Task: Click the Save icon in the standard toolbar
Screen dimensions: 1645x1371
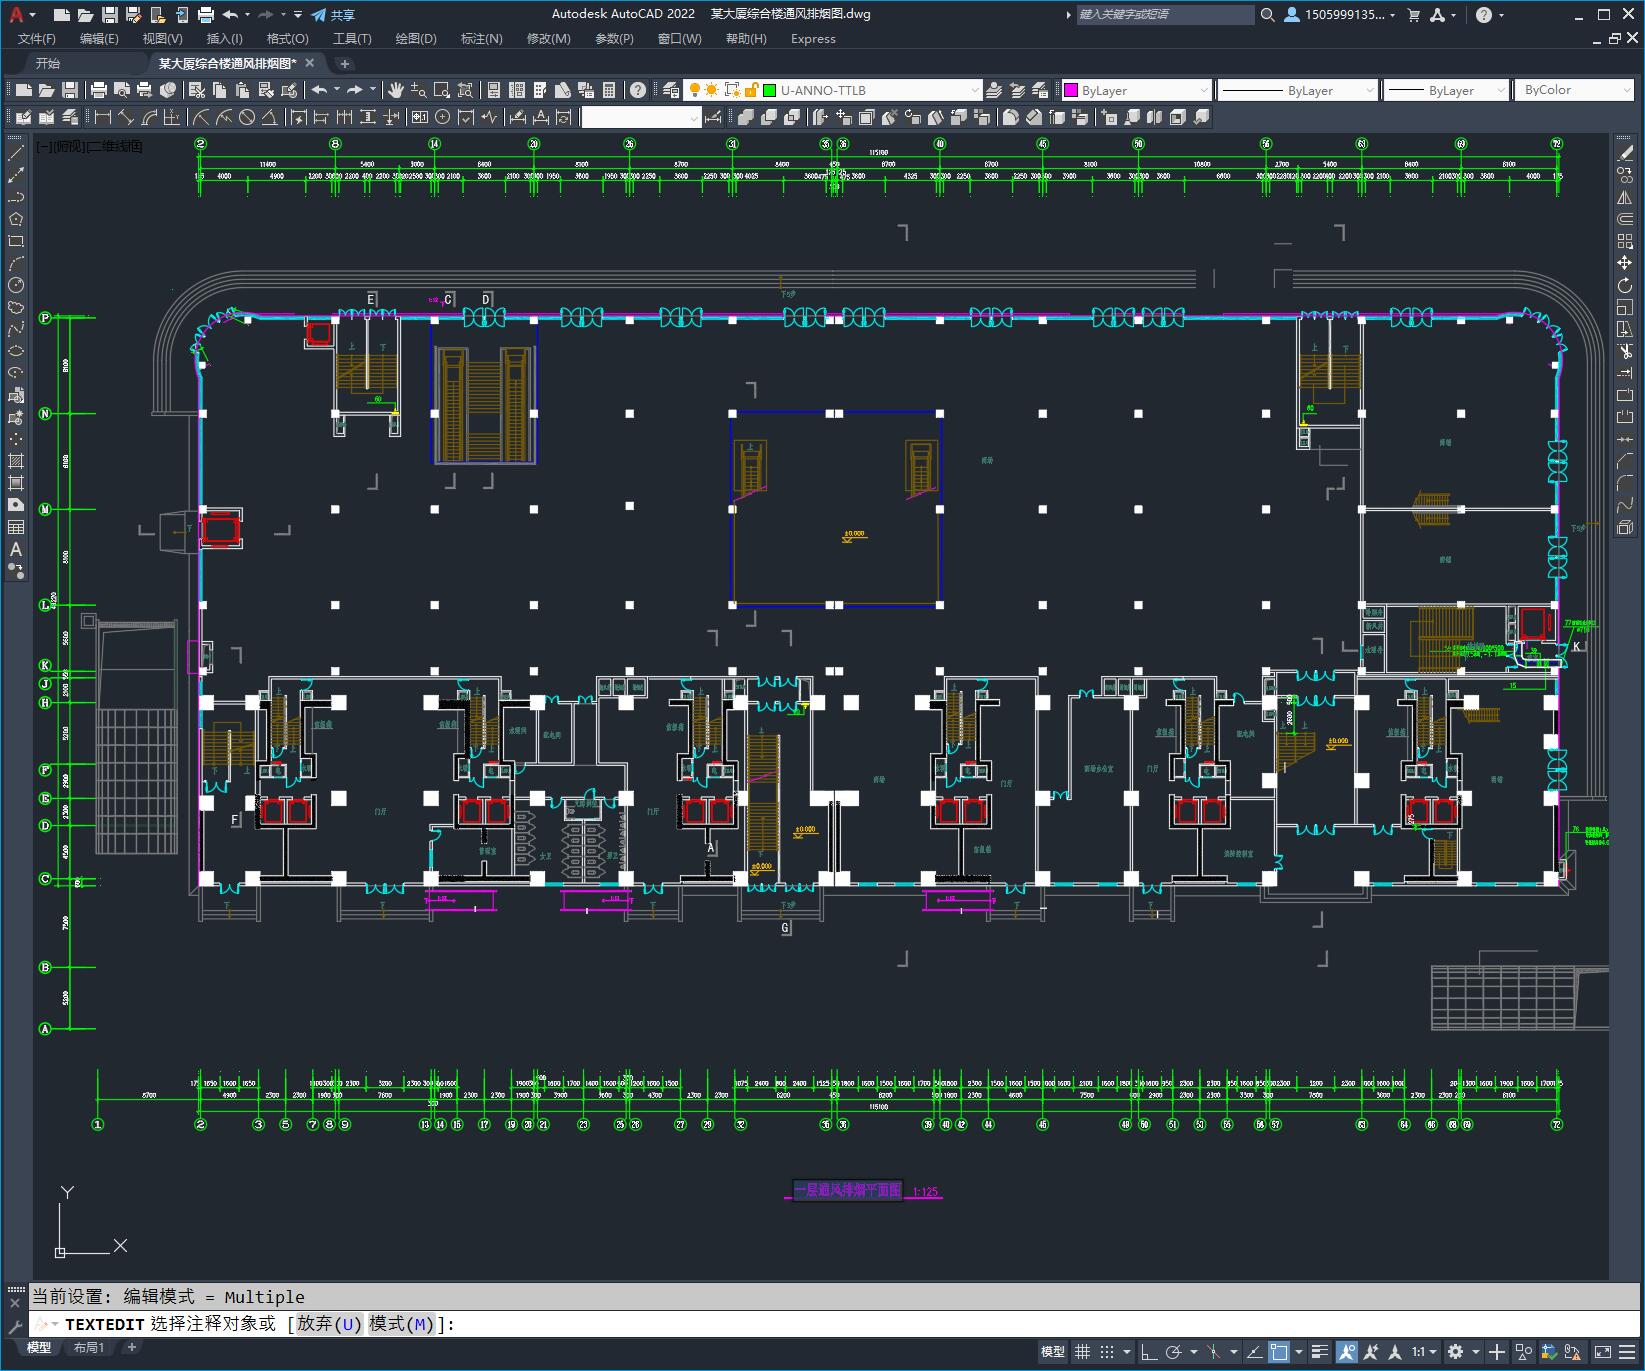Action: 70,90
